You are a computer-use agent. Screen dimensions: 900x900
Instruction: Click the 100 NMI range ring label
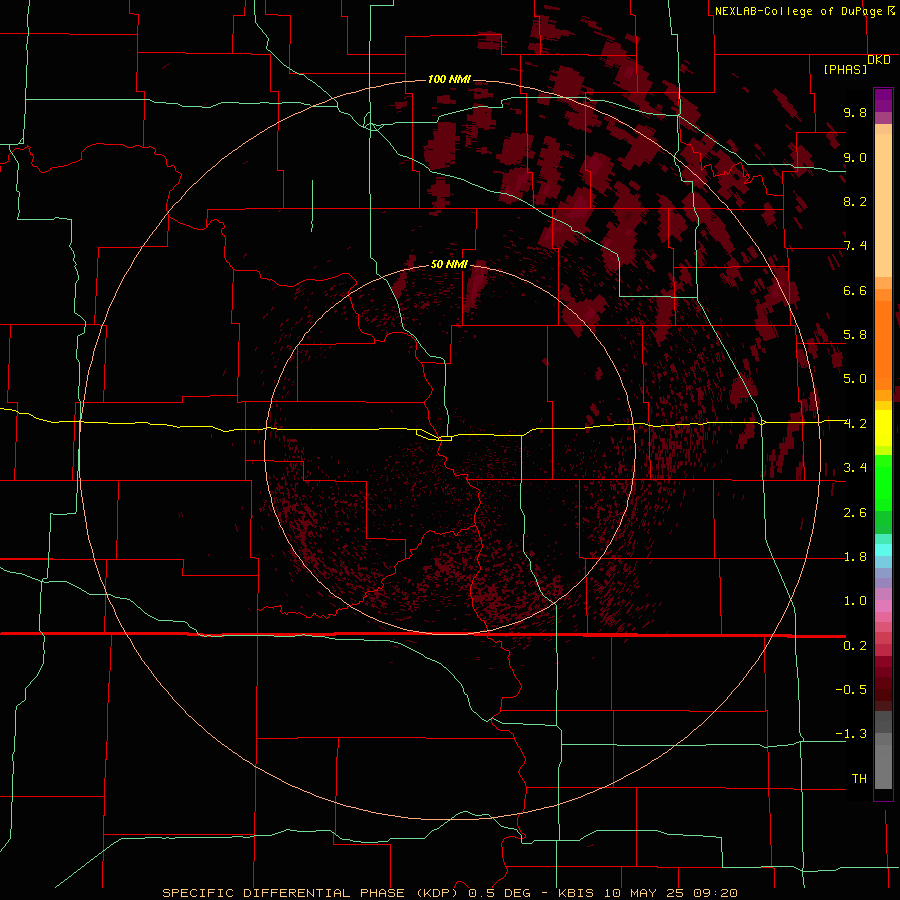pos(449,79)
